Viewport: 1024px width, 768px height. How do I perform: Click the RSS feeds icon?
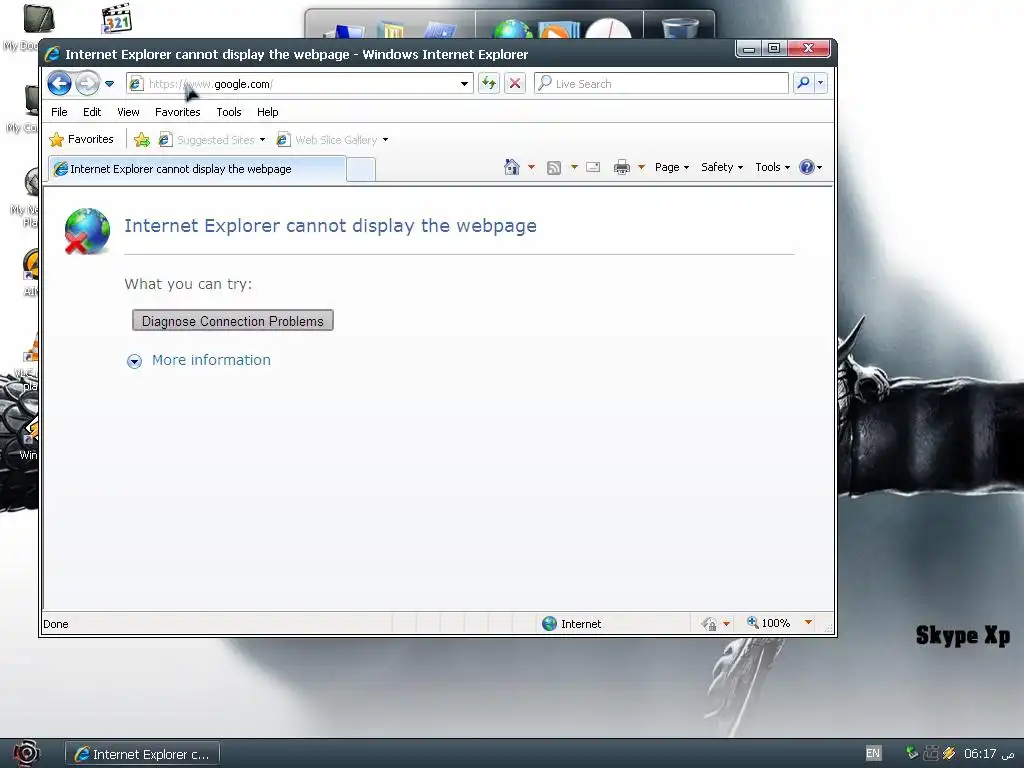554,167
